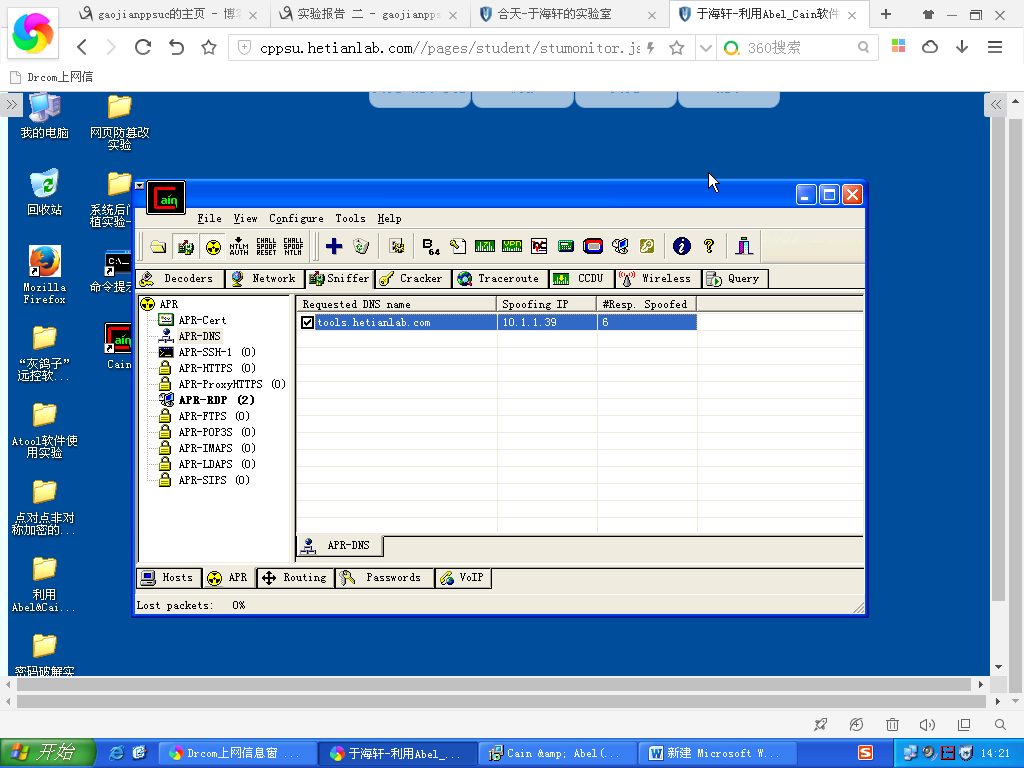Select APR-HTTPS in the APR tree
This screenshot has width=1024, height=768.
(x=217, y=368)
